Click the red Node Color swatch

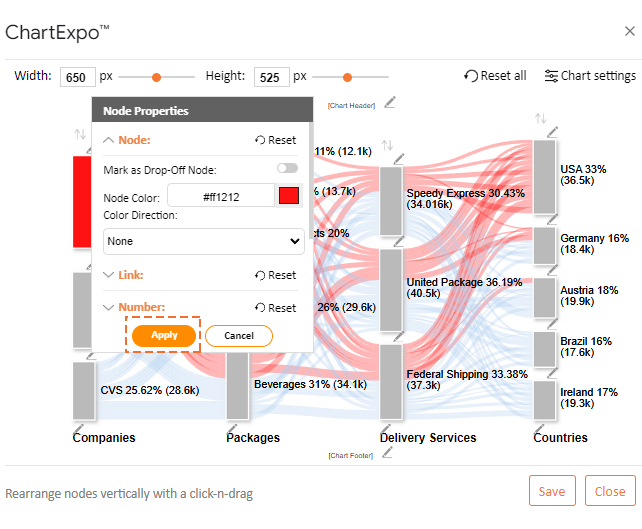point(289,195)
